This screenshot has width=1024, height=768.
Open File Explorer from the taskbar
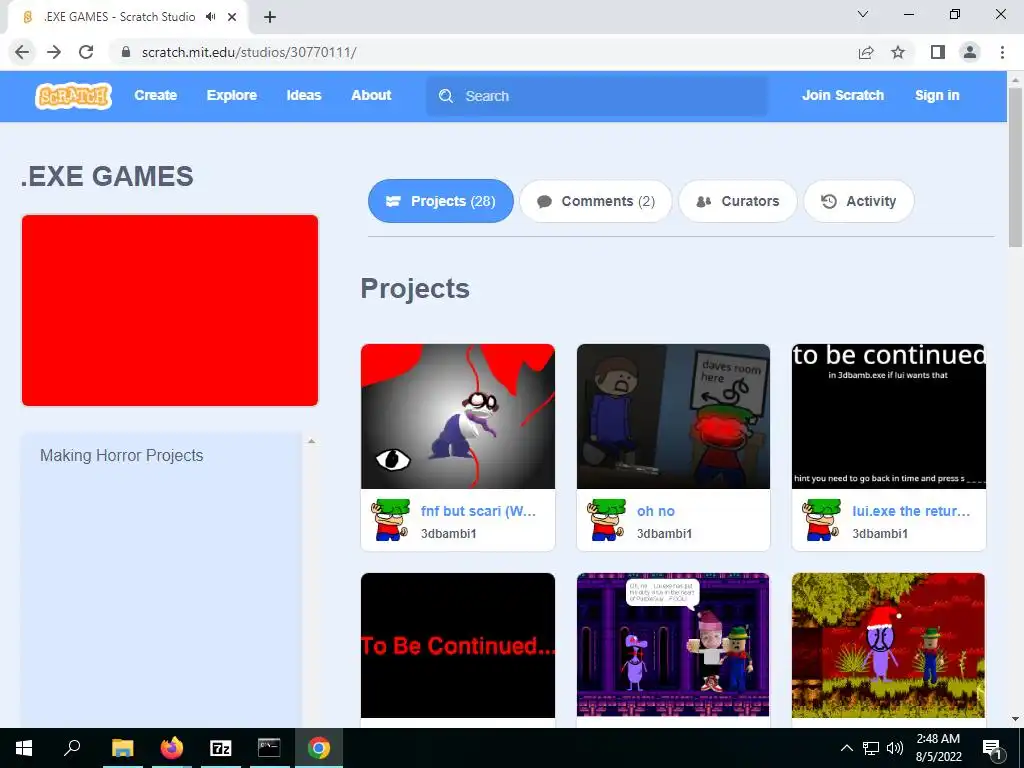pos(122,748)
